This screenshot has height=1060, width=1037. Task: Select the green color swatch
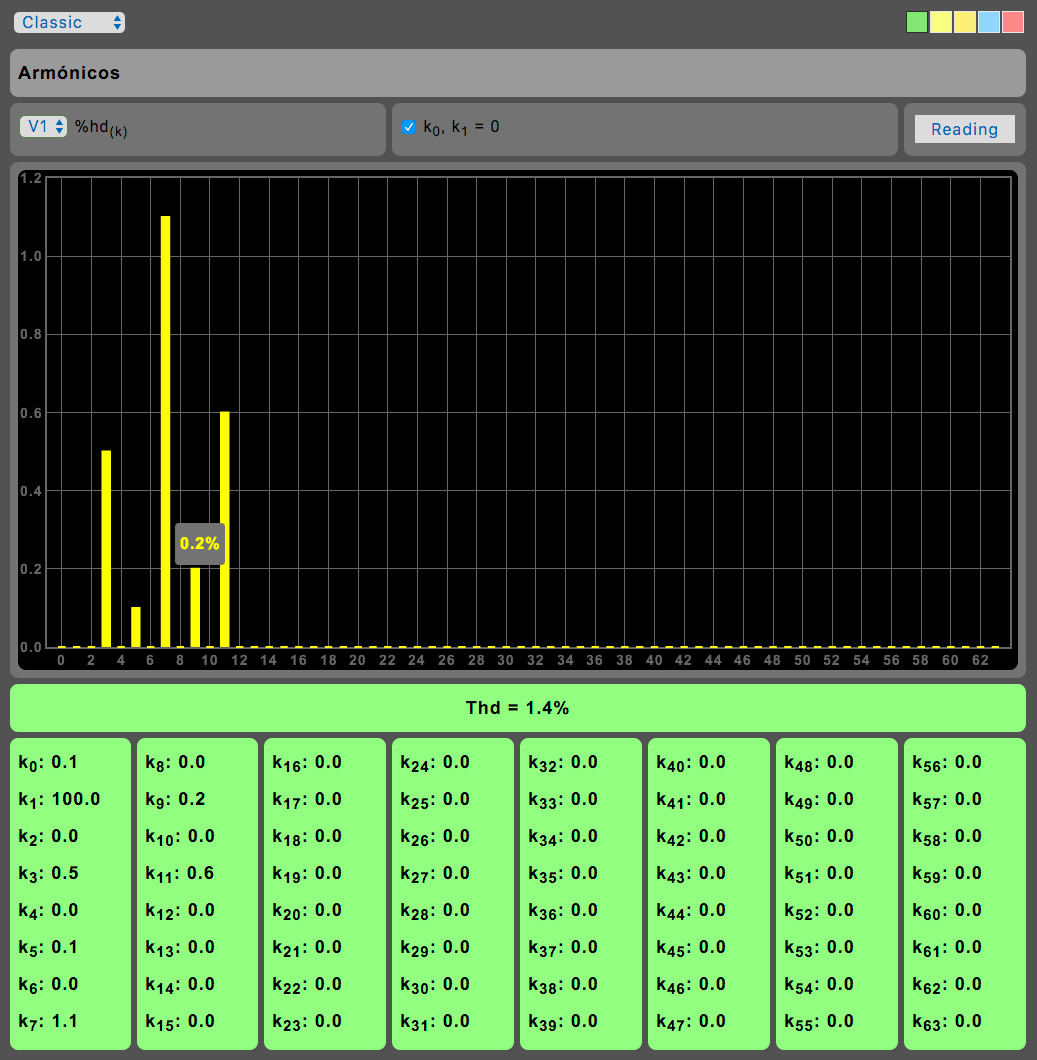[x=917, y=22]
